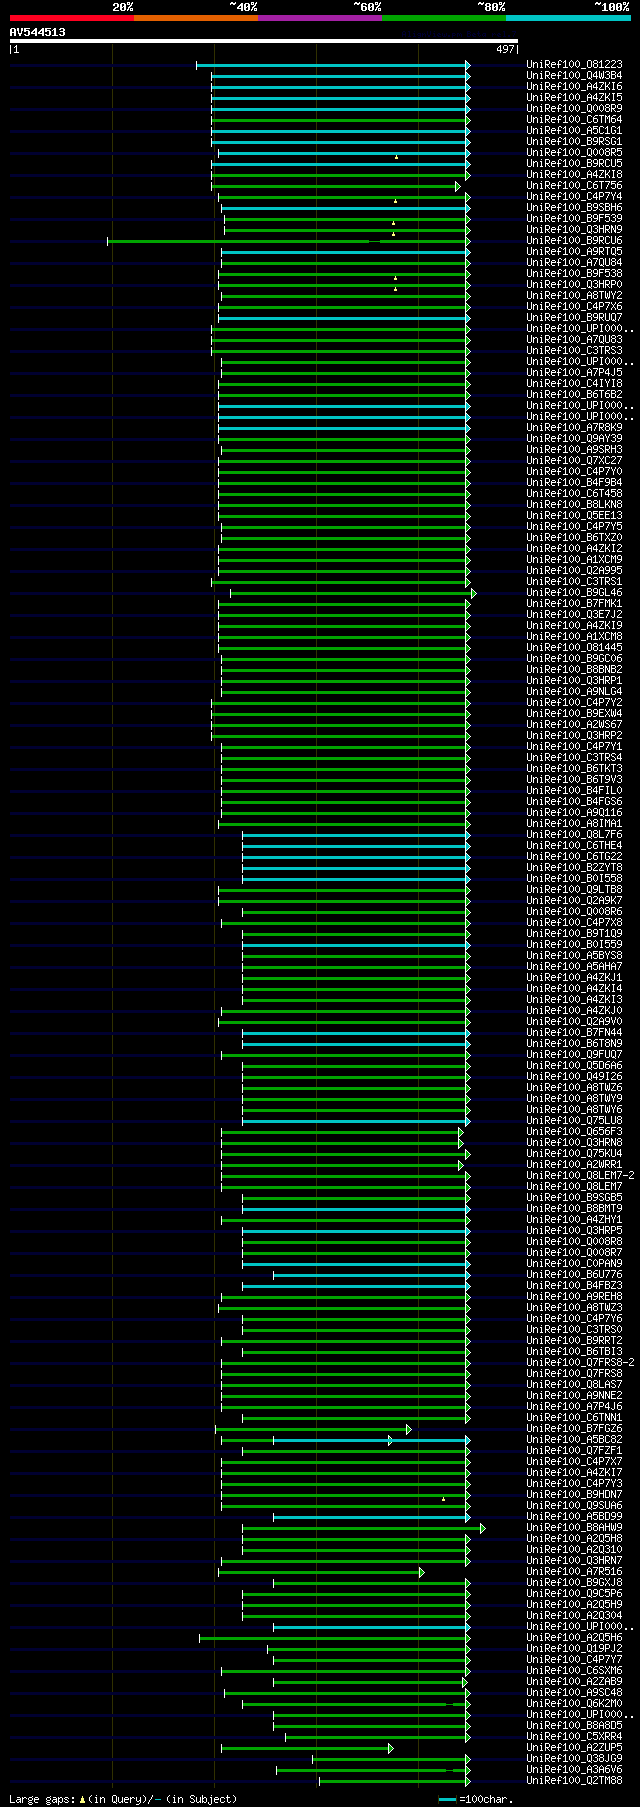The width and height of the screenshot is (640, 1807).
Task: Click the red 20% identity legend segment
Action: [x=71, y=18]
